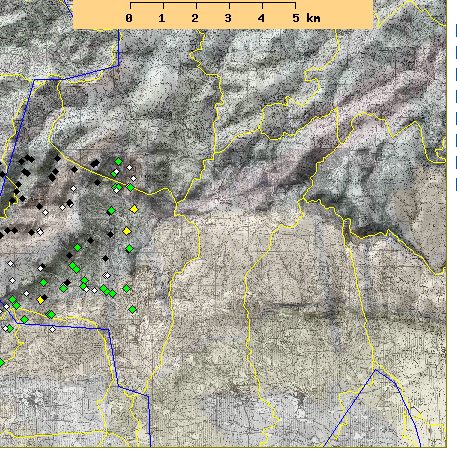Select the topmost white diamond marker
457x456 pixels.
tap(129, 167)
